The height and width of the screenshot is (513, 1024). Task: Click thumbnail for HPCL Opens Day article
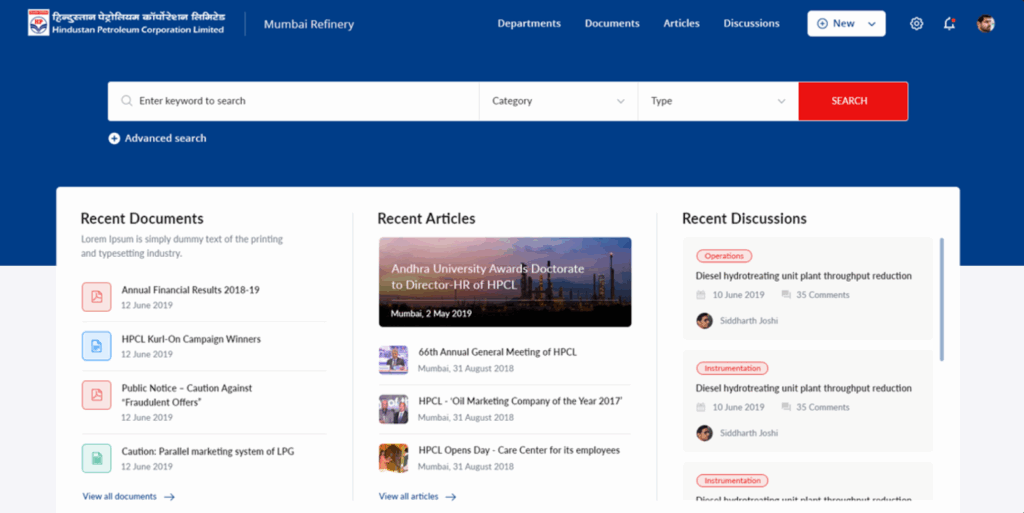point(393,458)
